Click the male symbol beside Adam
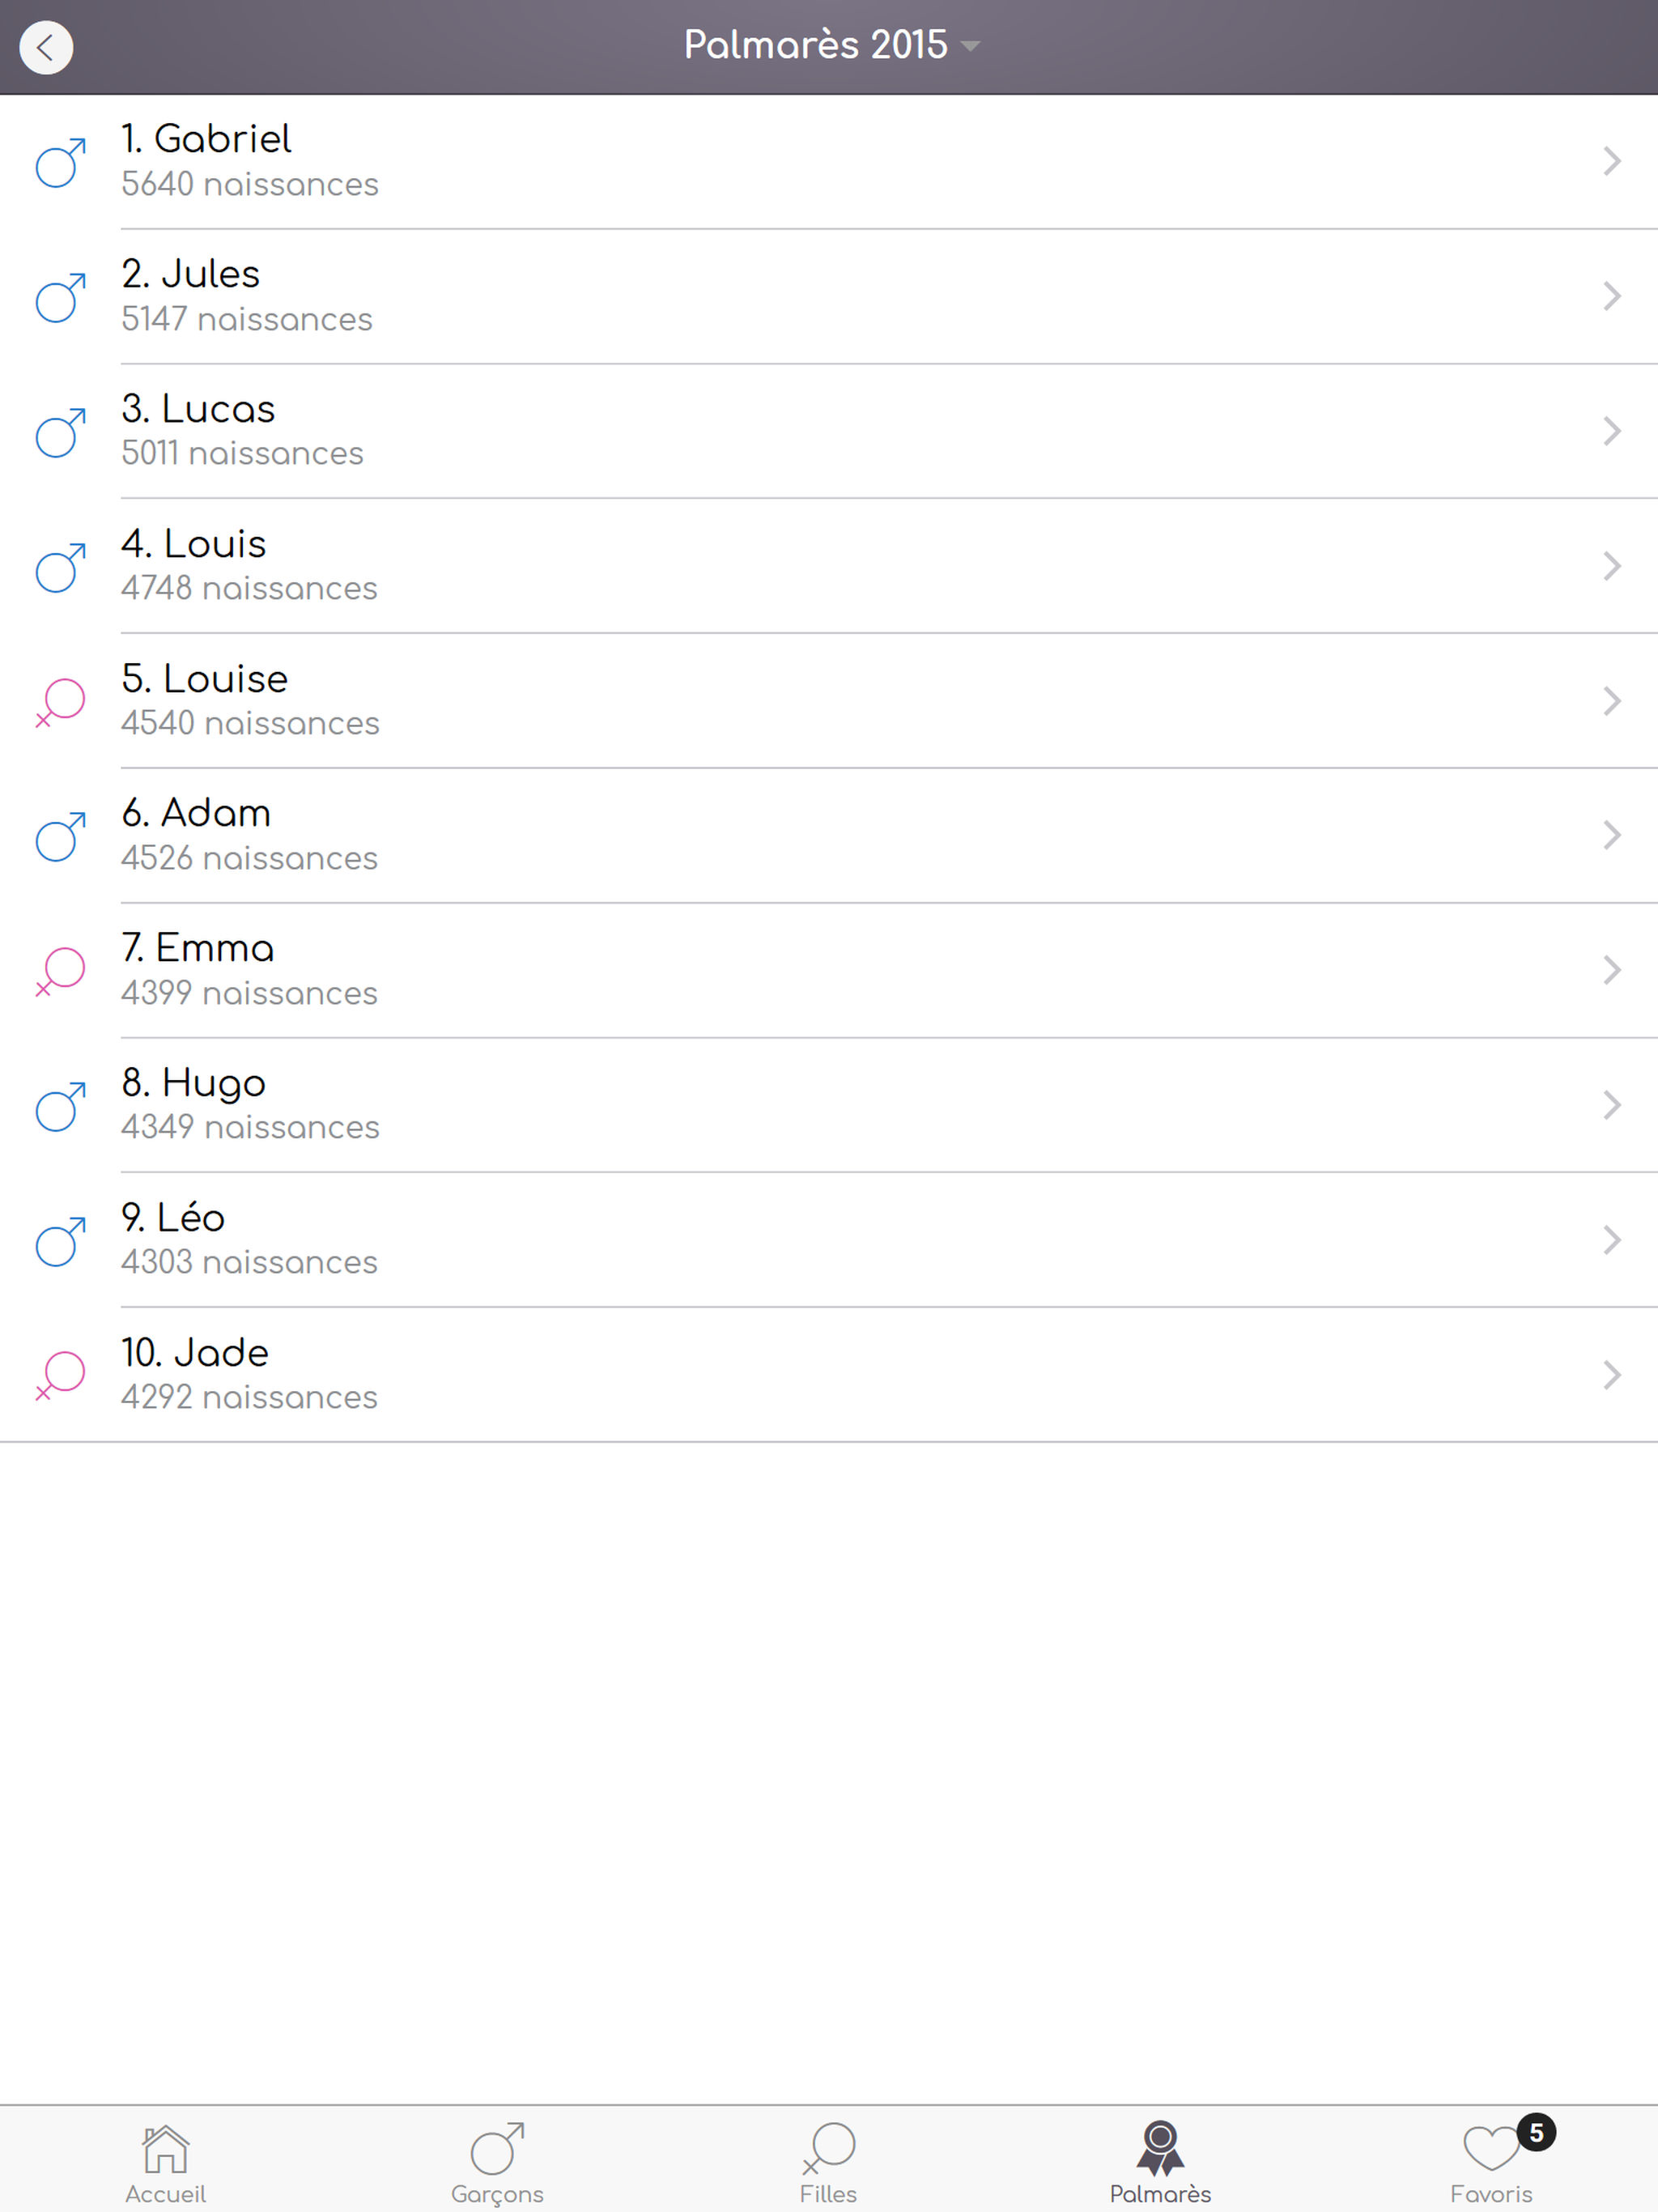The width and height of the screenshot is (1658, 2212). (x=61, y=837)
